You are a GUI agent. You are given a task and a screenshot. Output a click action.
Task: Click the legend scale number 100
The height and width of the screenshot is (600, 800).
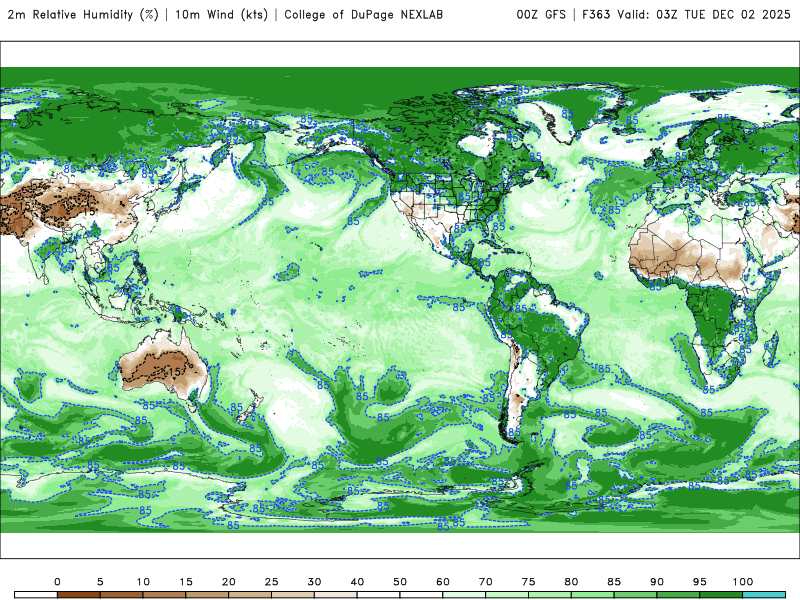(743, 582)
